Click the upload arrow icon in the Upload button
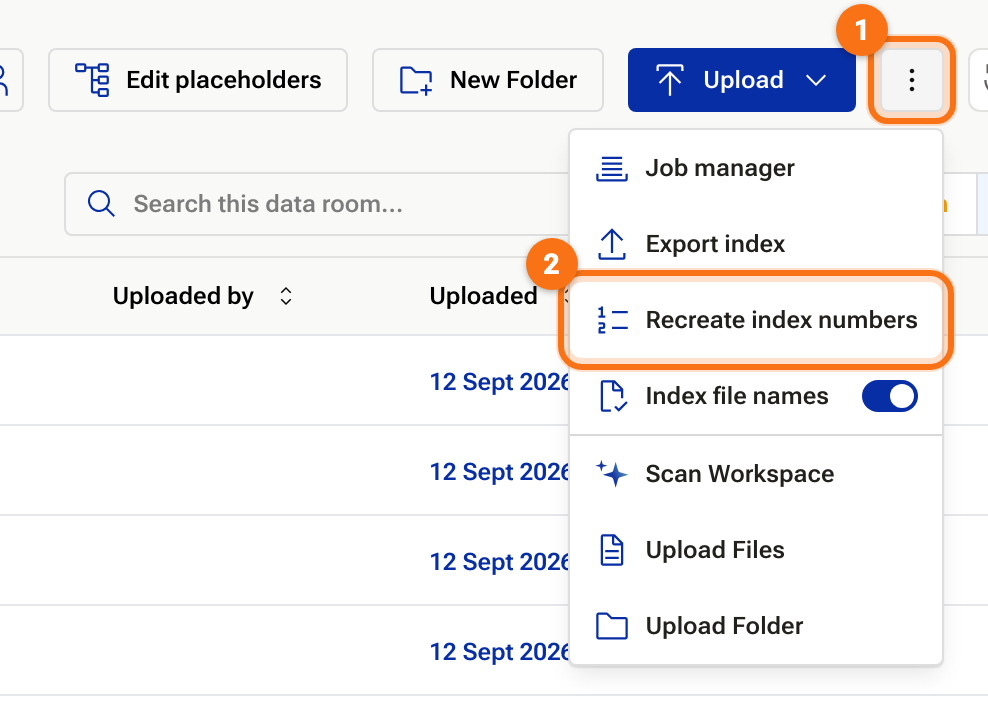This screenshot has height=712, width=988. click(670, 80)
